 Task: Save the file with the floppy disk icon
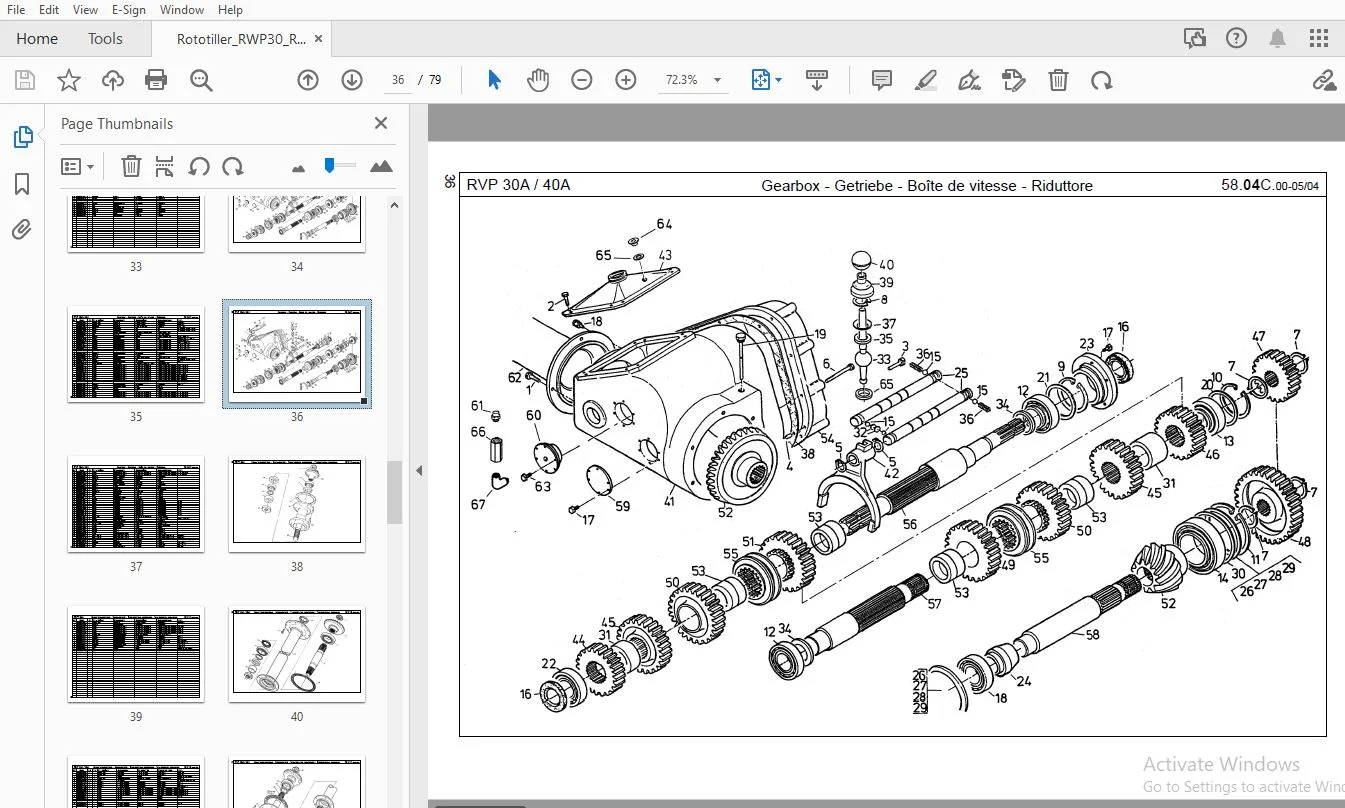(24, 80)
